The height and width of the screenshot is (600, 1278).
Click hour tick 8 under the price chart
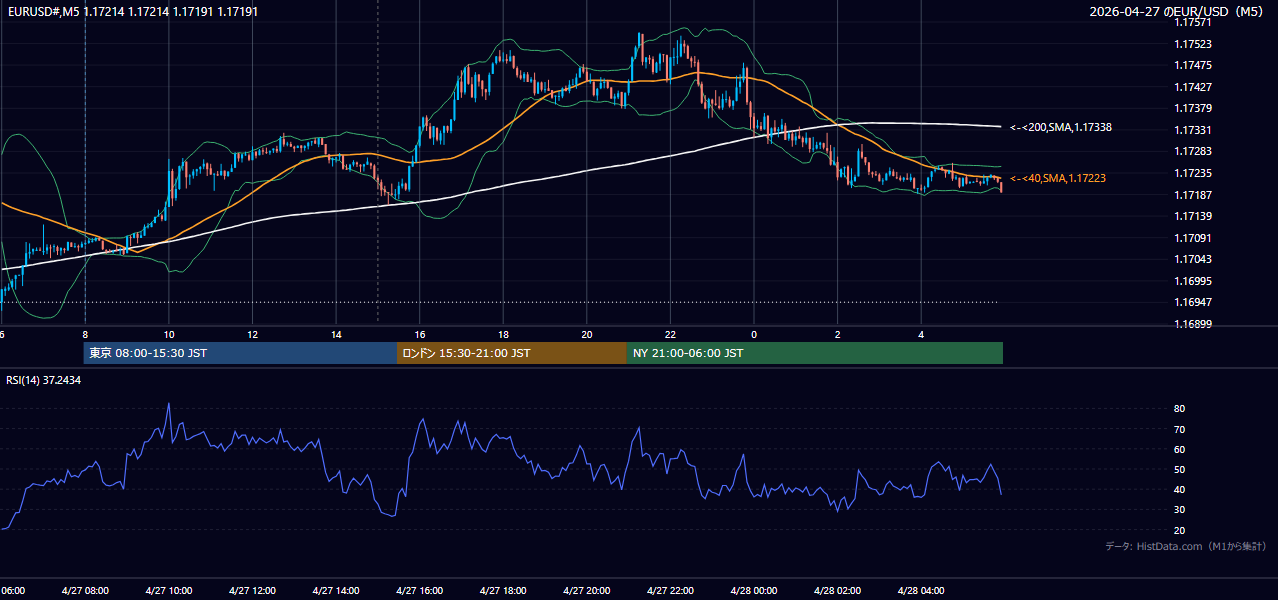click(x=85, y=334)
